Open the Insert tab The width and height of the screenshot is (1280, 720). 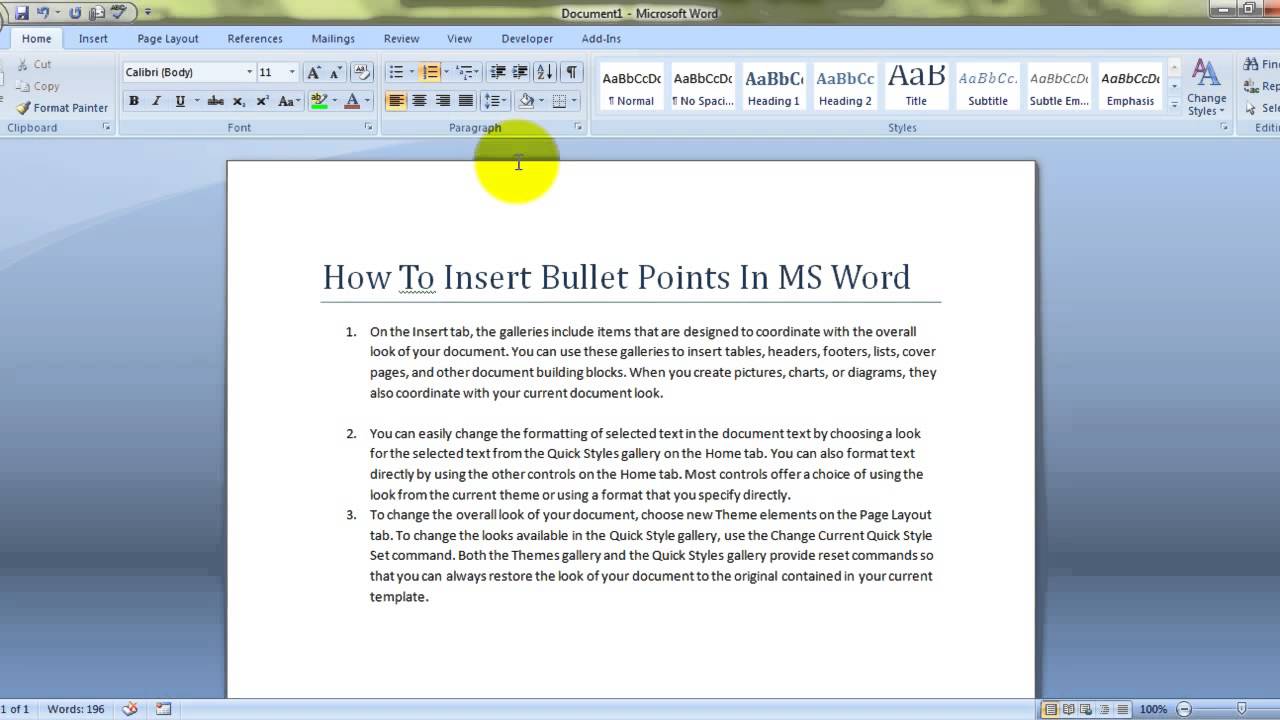pos(93,38)
